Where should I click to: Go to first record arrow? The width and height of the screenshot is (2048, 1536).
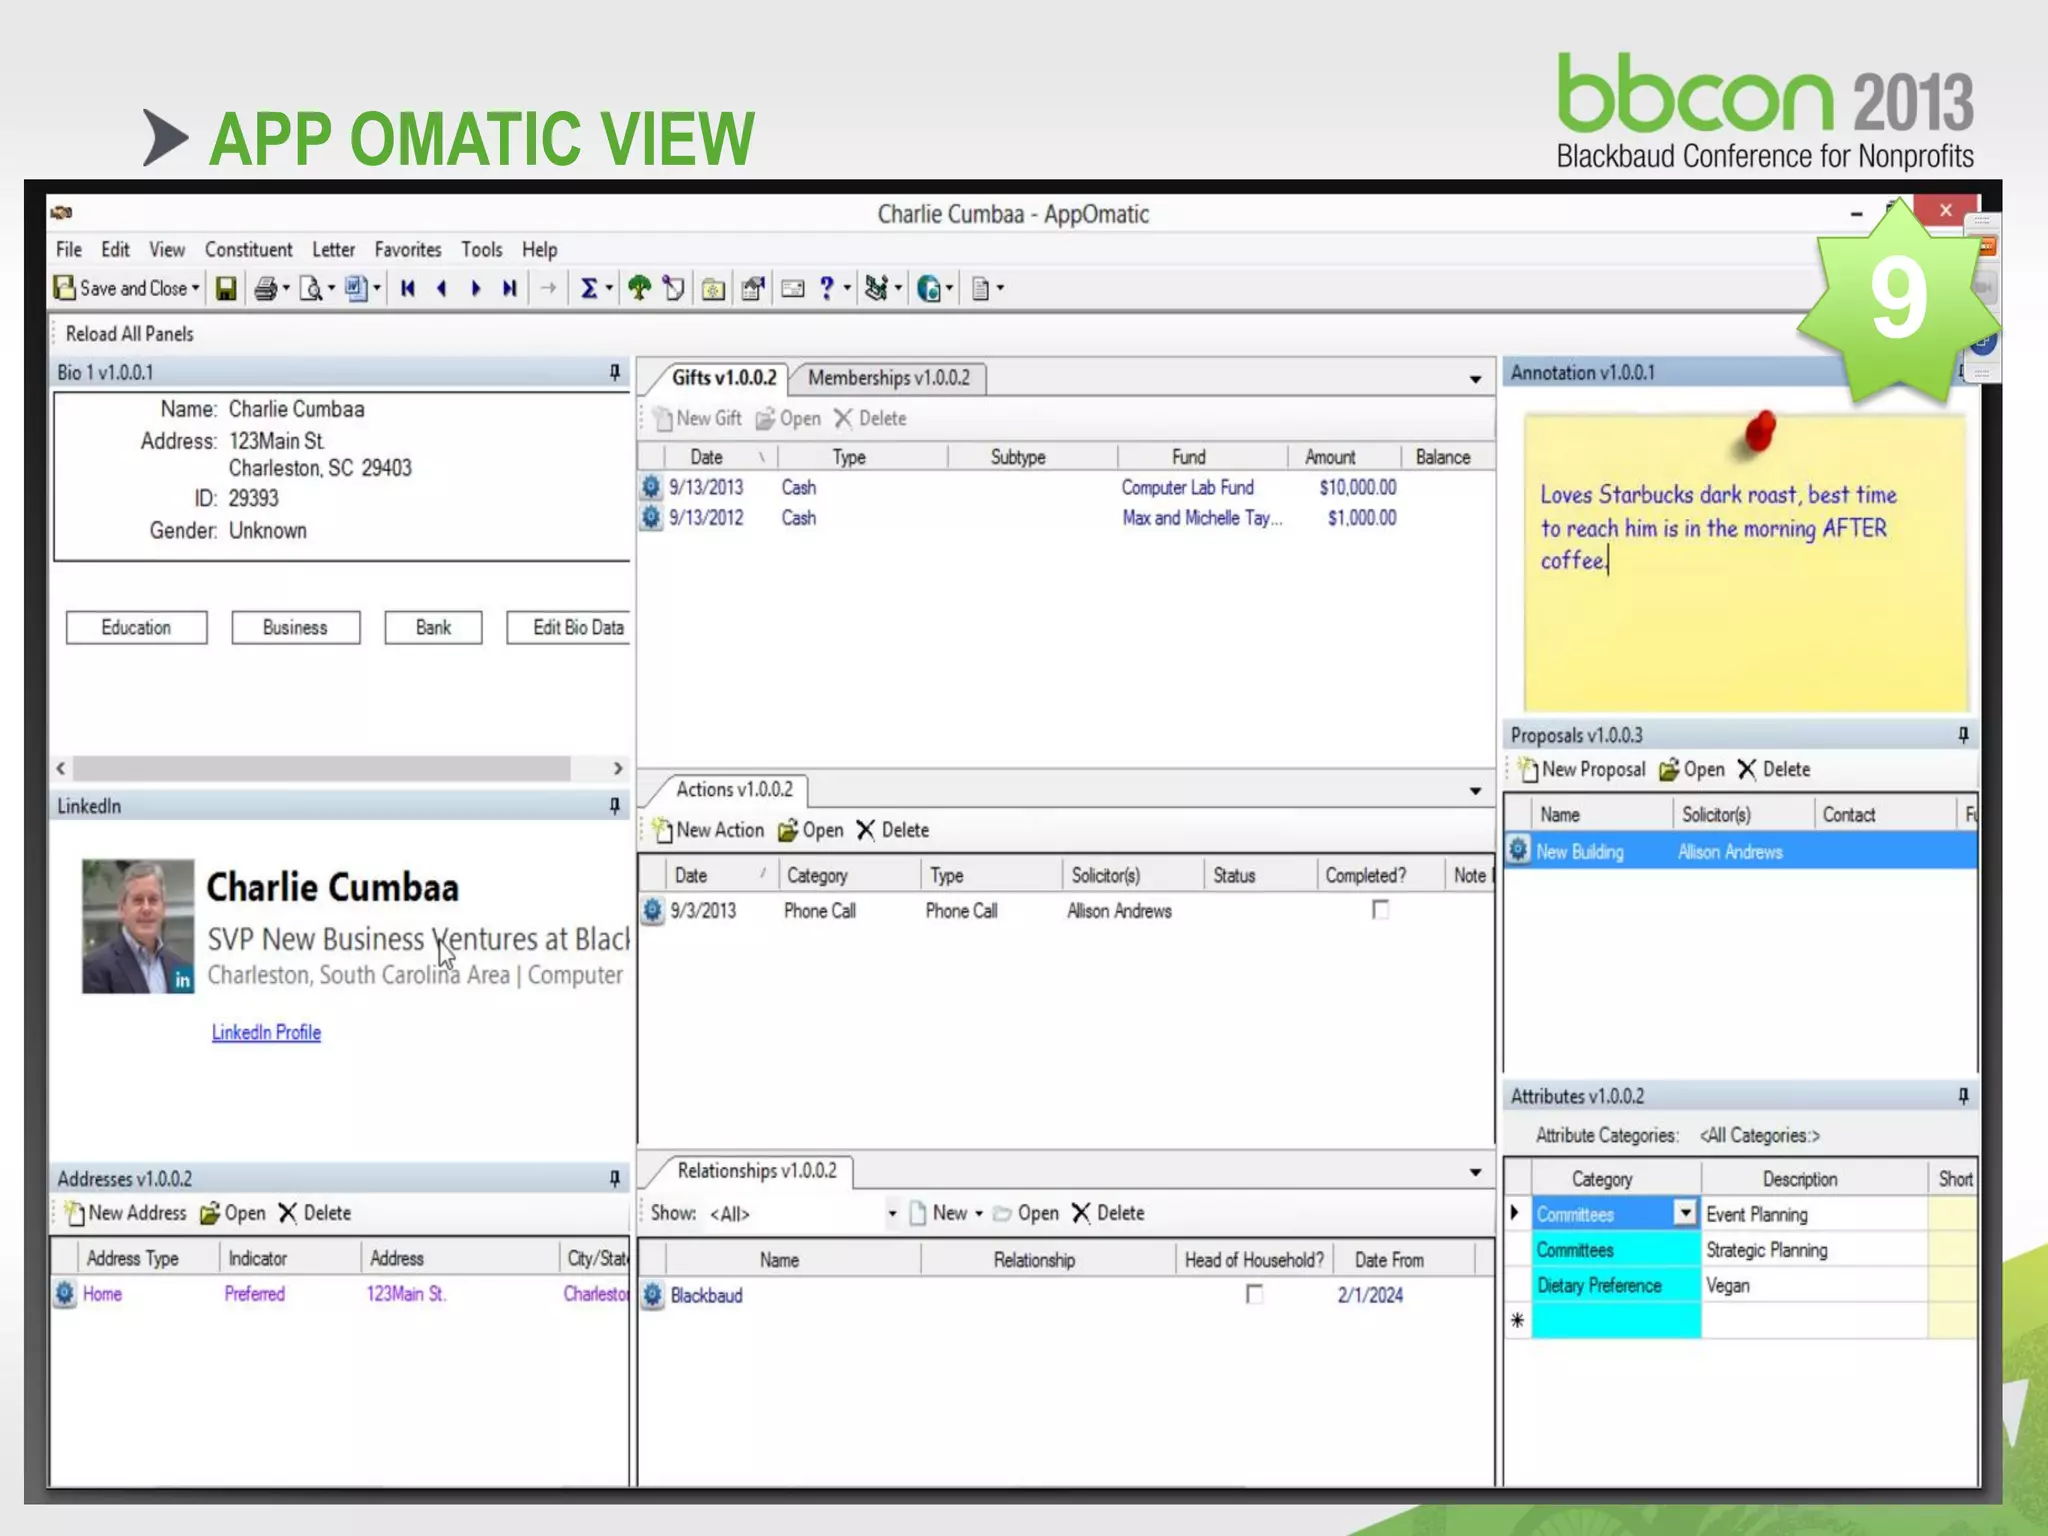click(x=408, y=289)
